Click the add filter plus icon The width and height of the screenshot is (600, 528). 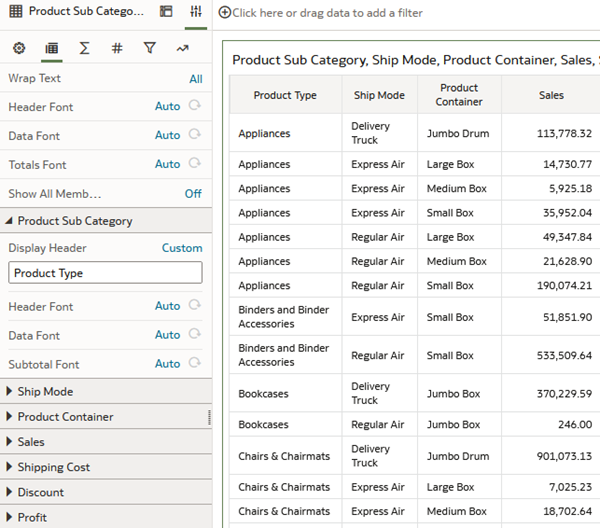coord(224,13)
